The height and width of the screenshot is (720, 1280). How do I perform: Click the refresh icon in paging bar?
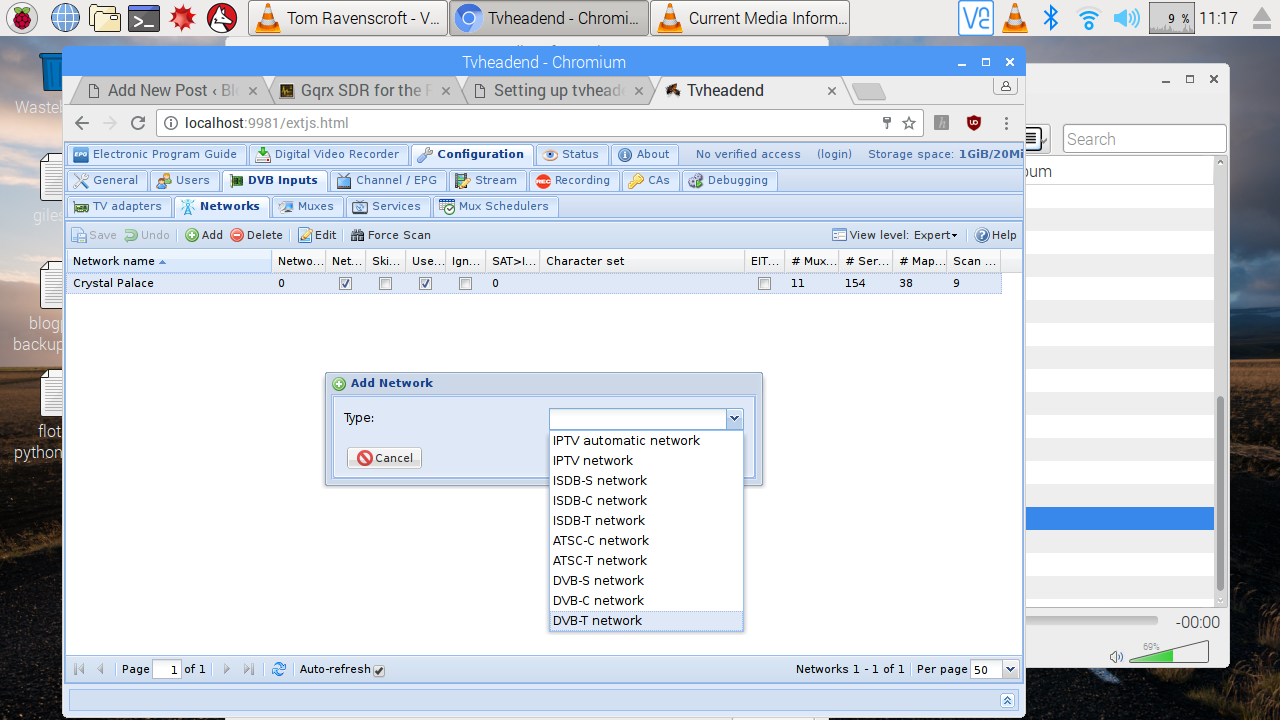(279, 669)
